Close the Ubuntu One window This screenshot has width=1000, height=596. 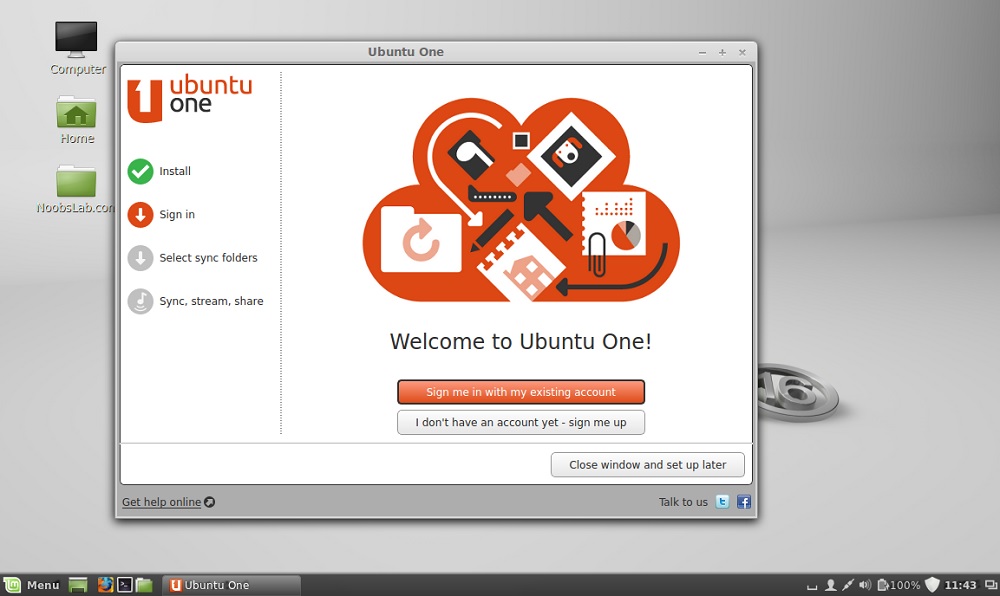pyautogui.click(x=742, y=53)
